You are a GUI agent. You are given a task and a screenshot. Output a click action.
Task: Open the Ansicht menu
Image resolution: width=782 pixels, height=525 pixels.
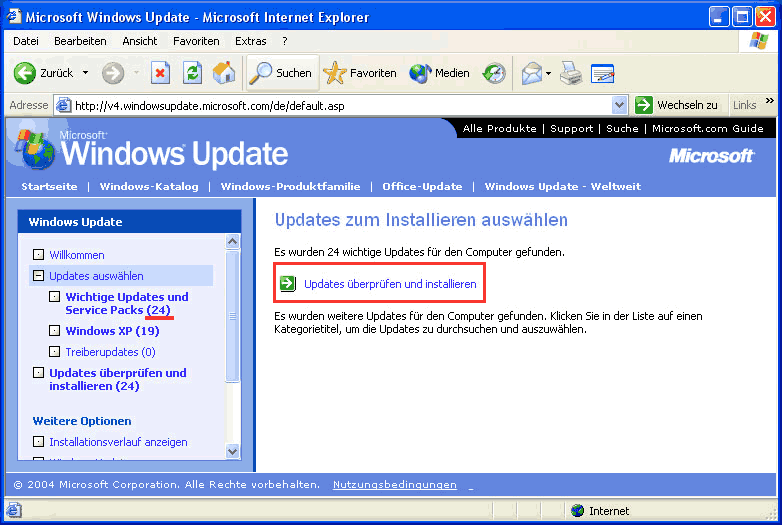[140, 41]
